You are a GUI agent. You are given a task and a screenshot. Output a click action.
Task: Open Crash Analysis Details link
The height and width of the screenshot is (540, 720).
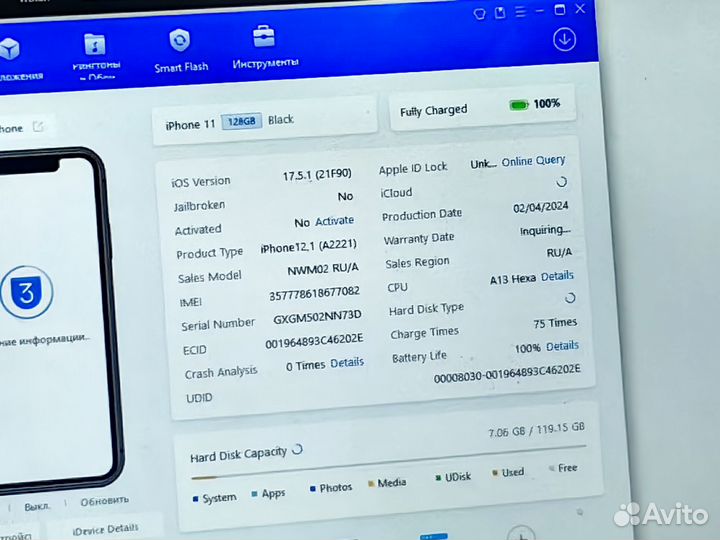[347, 363]
